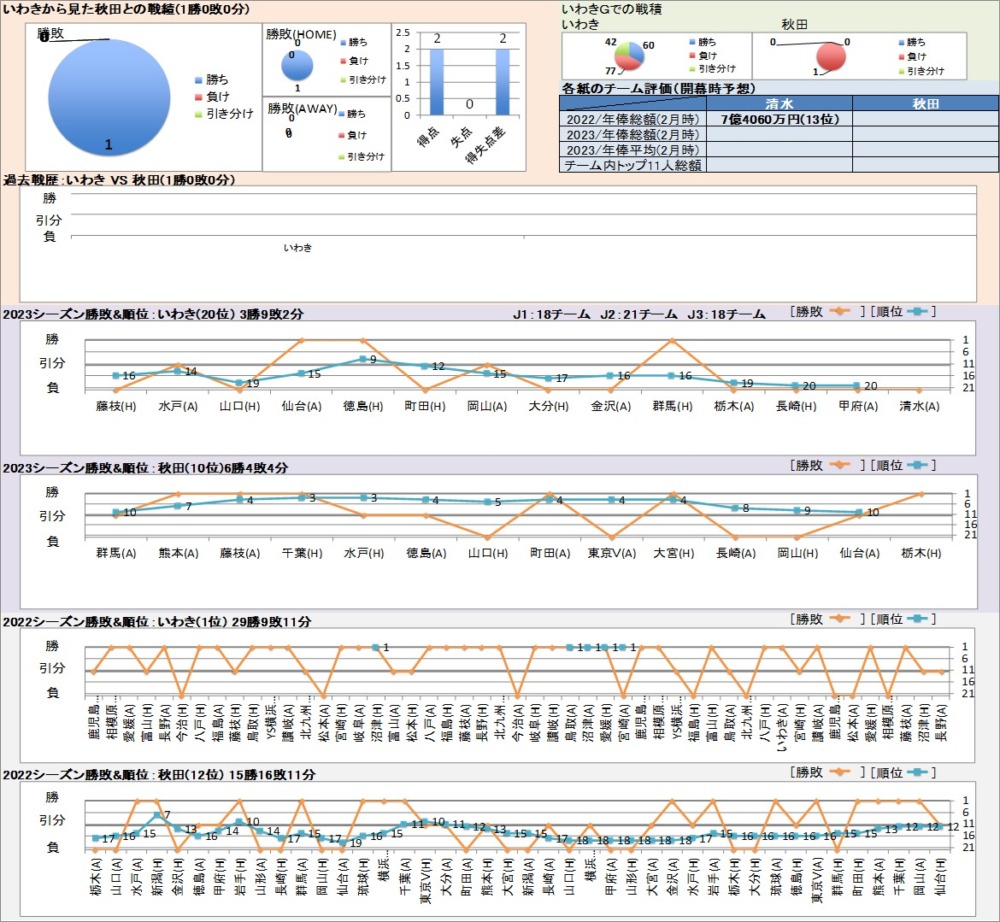Click the いわき label in the 過去戦歴 chart

coord(298,247)
